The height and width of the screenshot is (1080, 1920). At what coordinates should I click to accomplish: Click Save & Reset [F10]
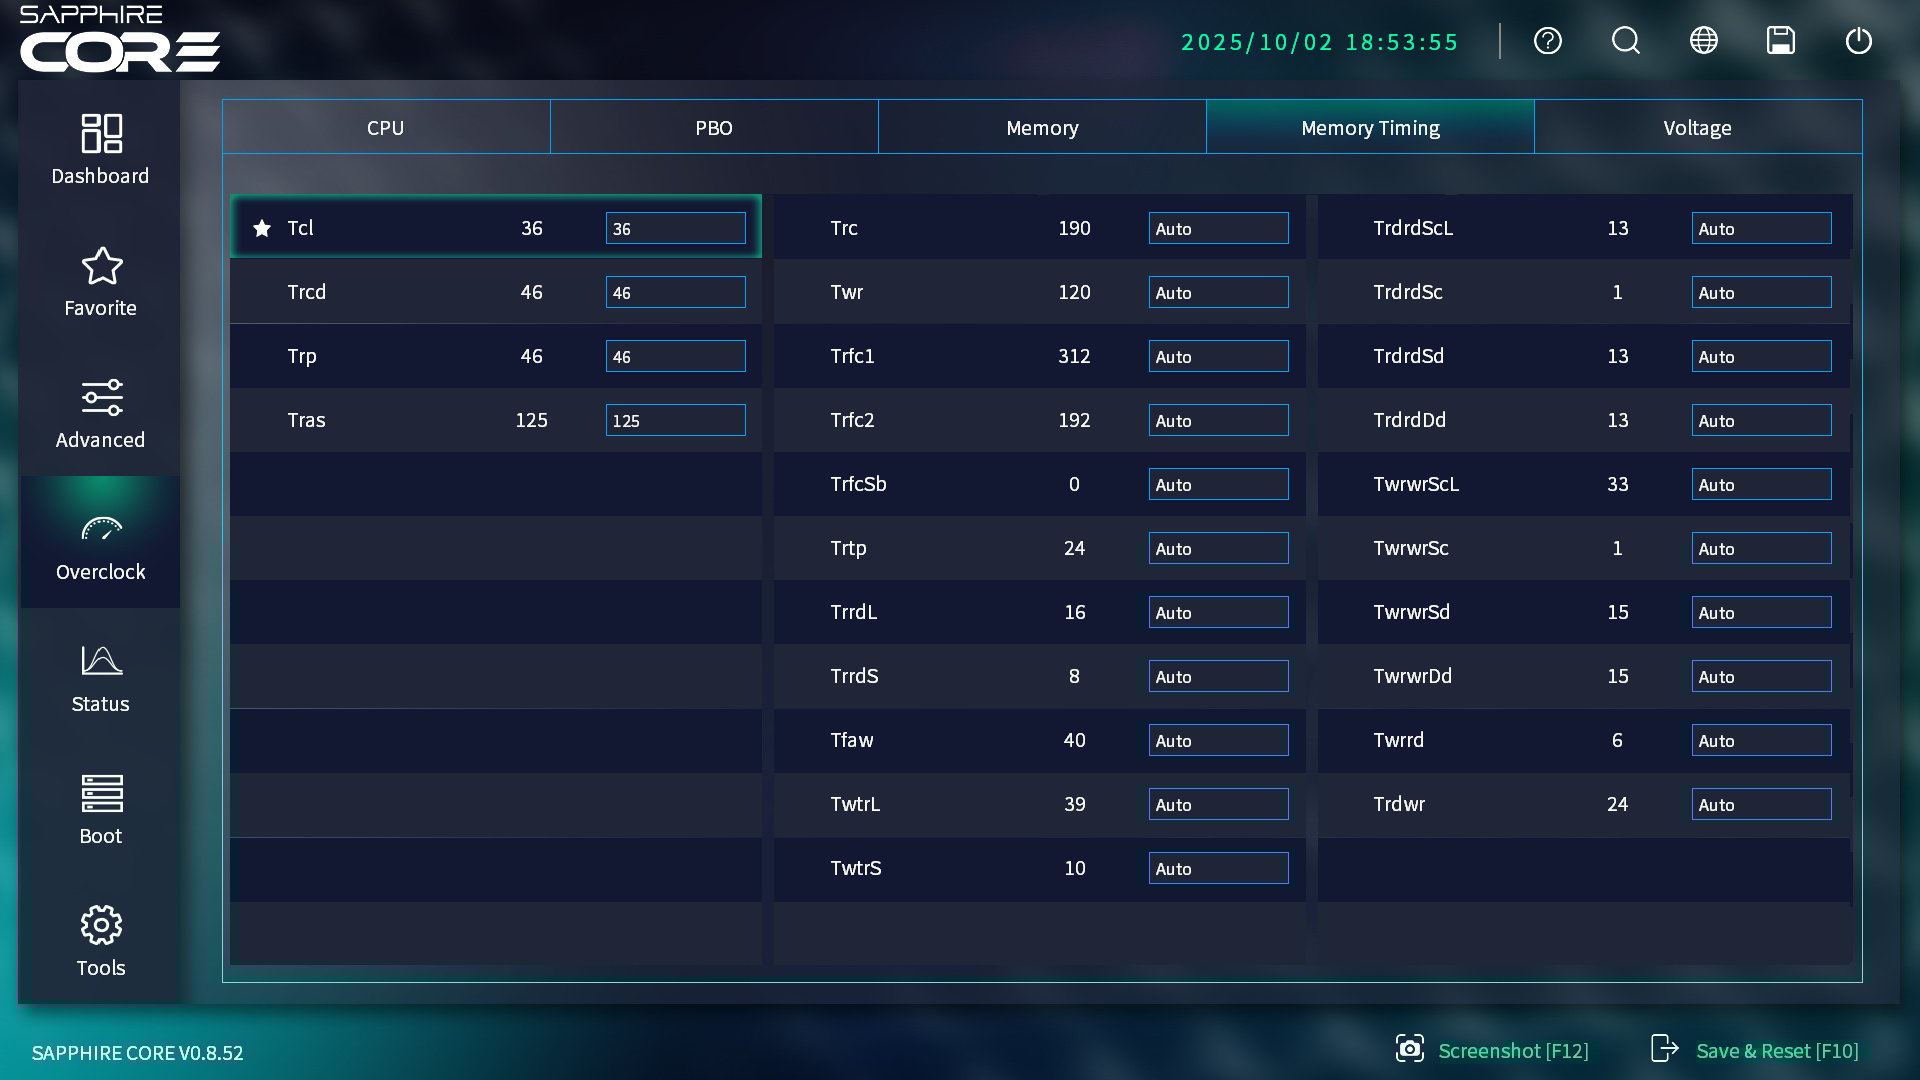tap(1755, 1051)
